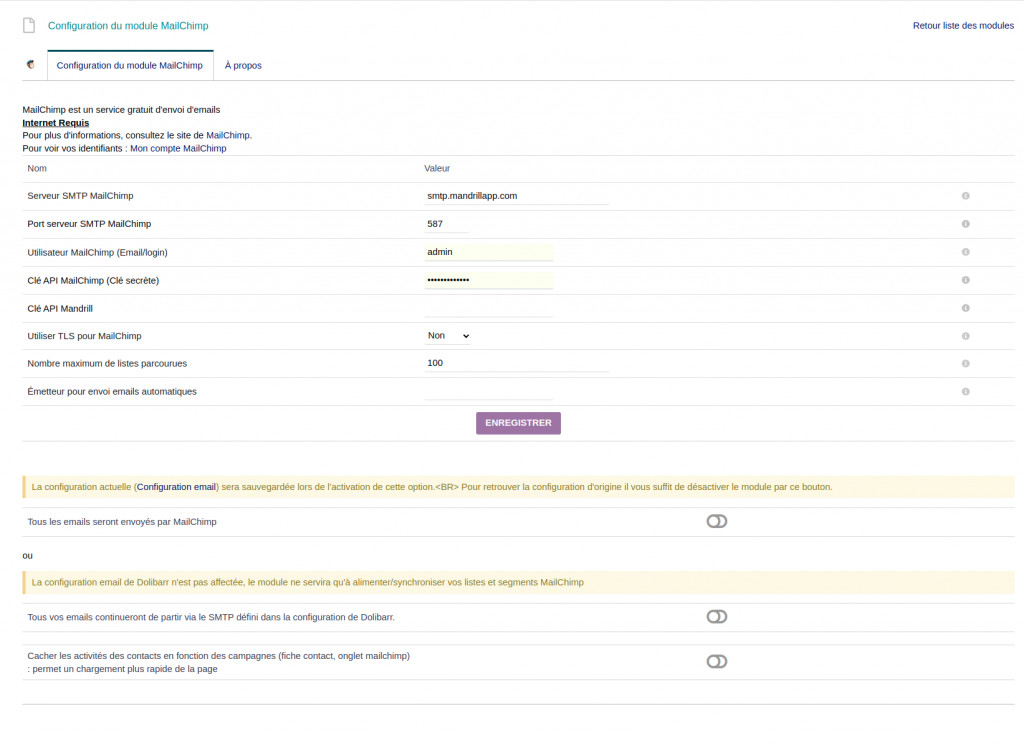Go back via Retour liste des modules

click(963, 25)
